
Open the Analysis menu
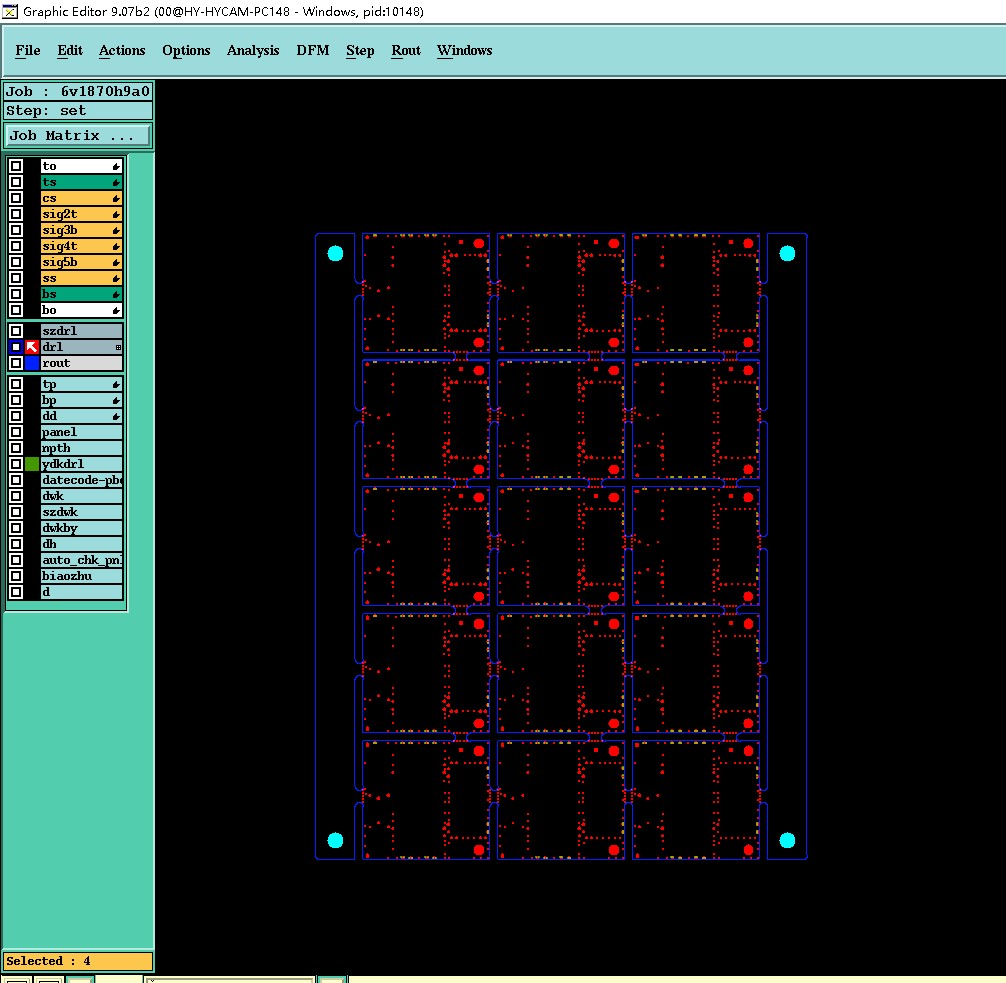253,51
